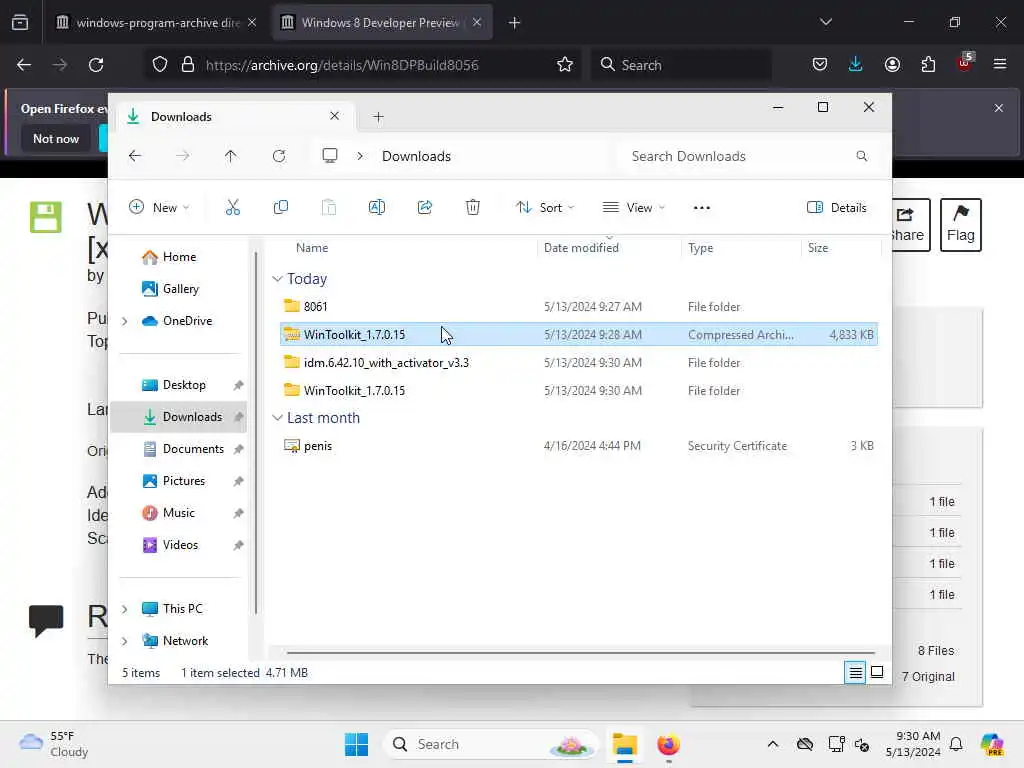
Task: Go back in File Explorer navigation
Action: click(x=135, y=156)
